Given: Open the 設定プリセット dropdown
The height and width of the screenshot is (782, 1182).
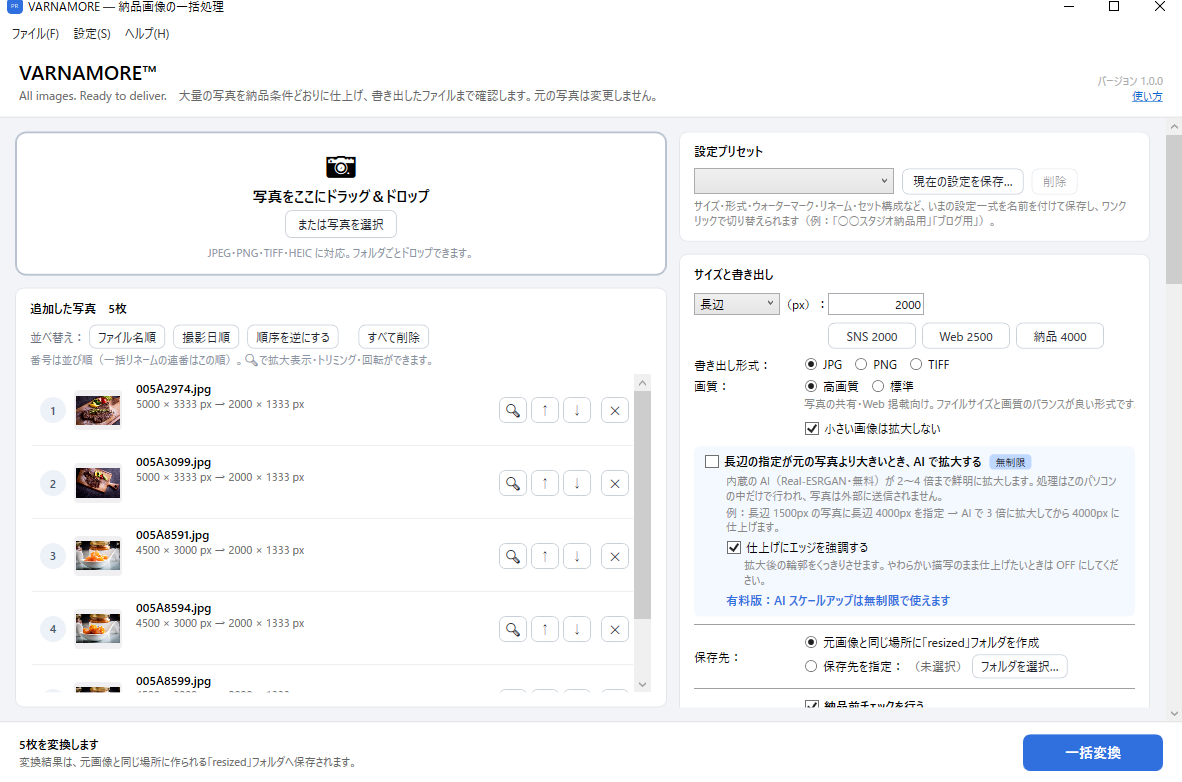Looking at the screenshot, I should point(794,181).
